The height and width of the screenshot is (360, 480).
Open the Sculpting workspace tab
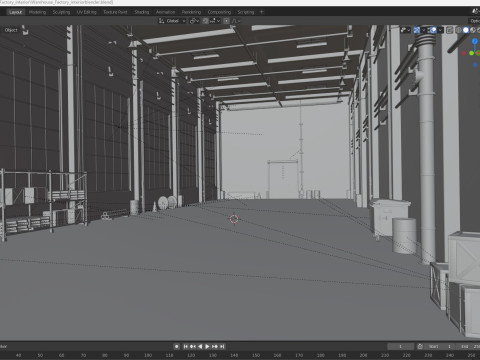(61, 12)
